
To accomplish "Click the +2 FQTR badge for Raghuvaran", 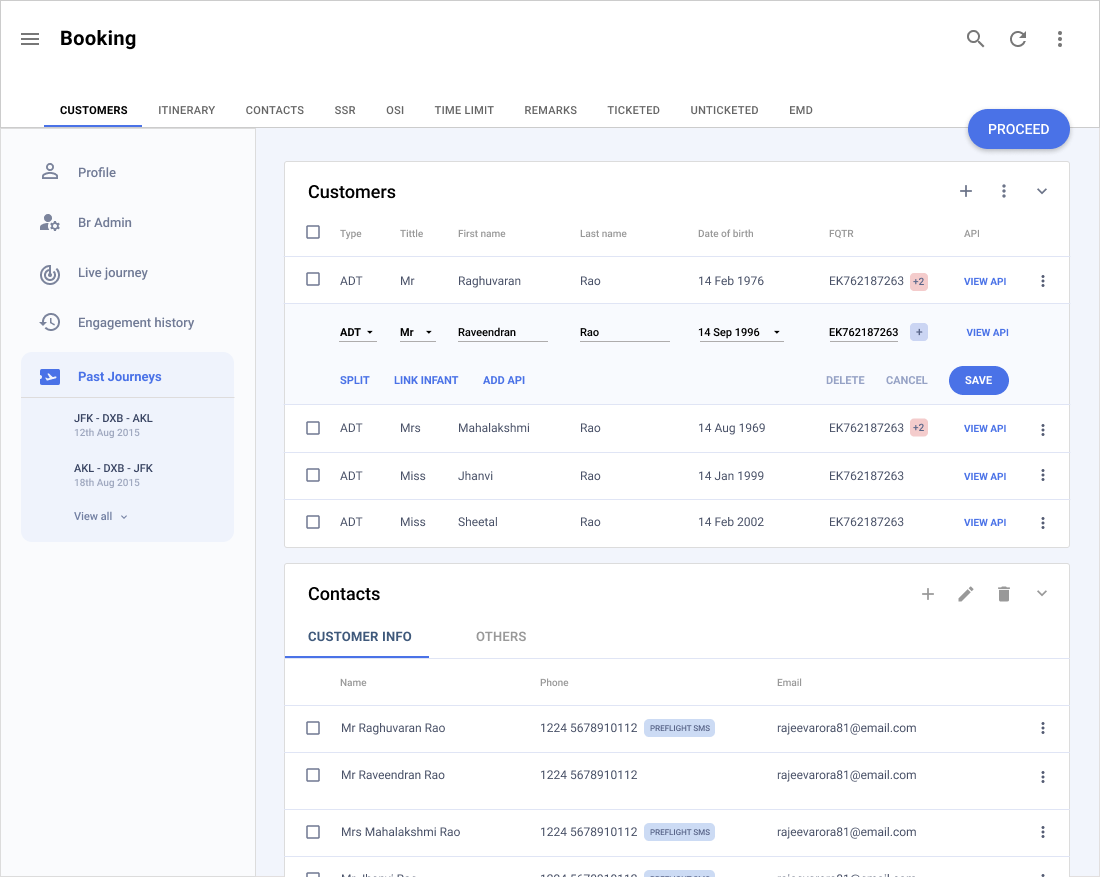I will click(919, 281).
